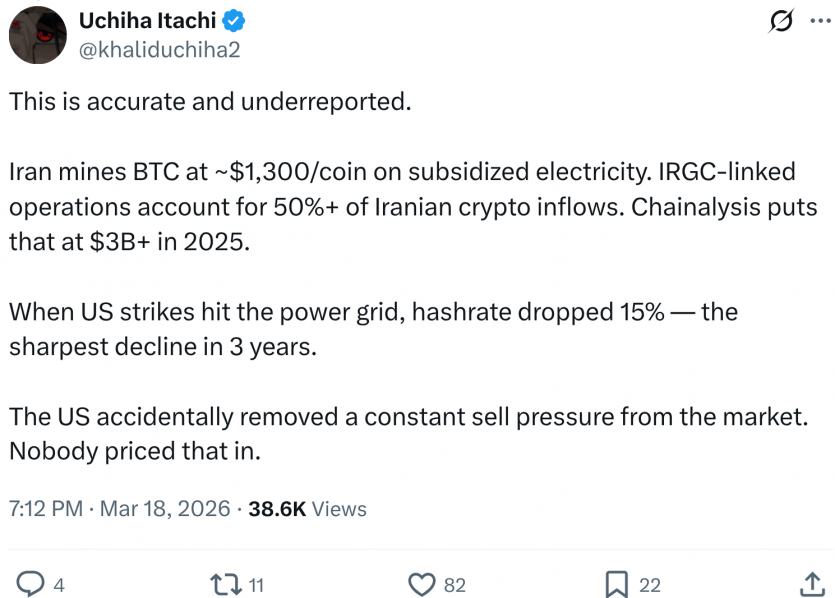Screen dimensions: 835x598
Task: Click the reply count 4
Action: (58, 585)
